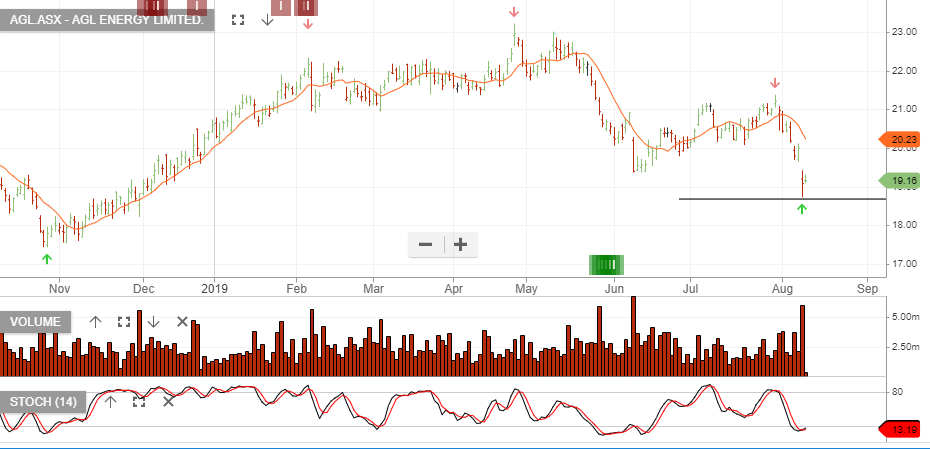Click the green up arrow signal in August

802,208
